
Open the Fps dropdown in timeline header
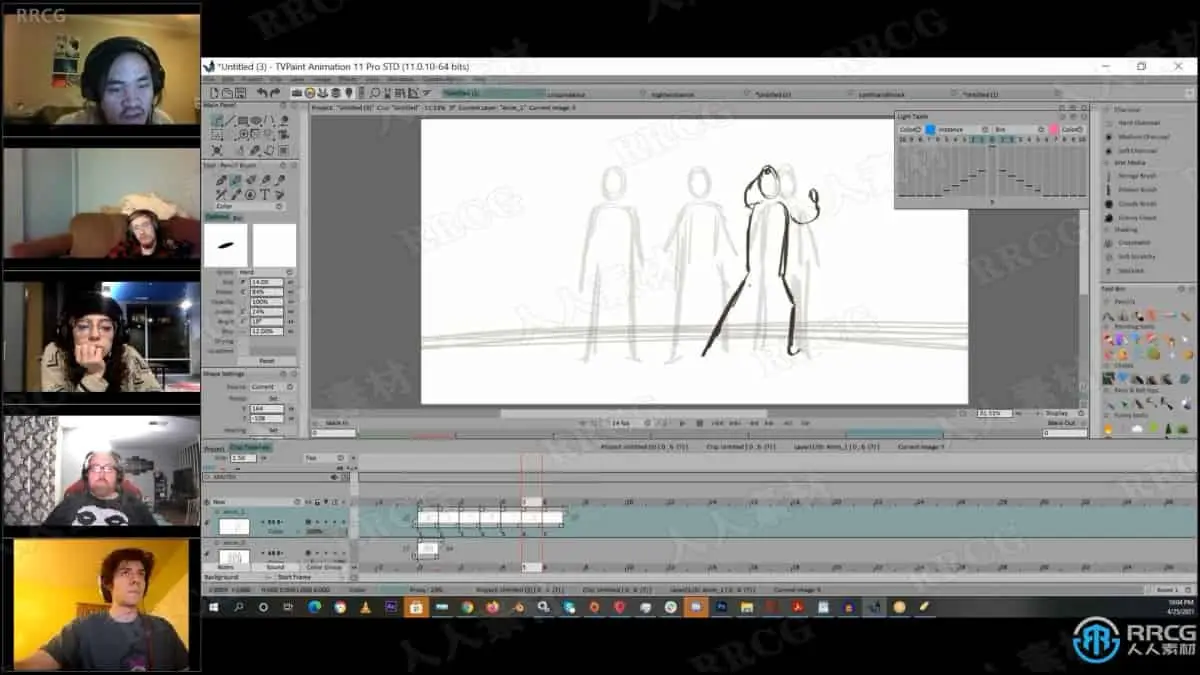click(325, 458)
